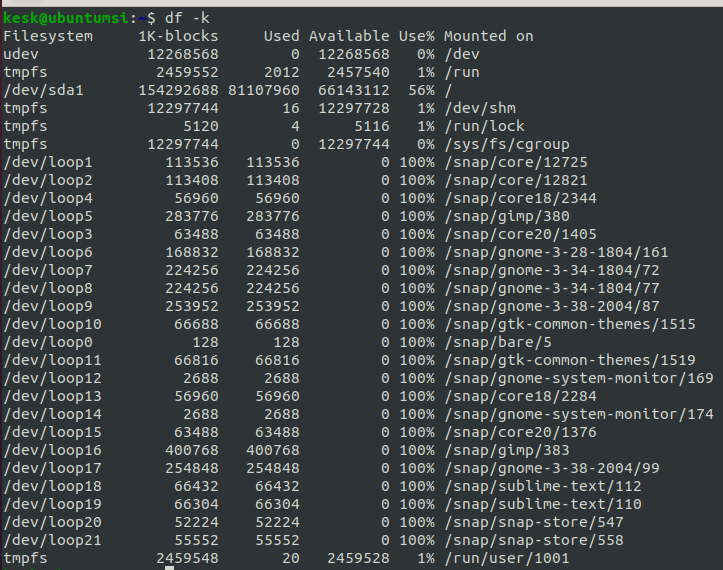
Task: Click the '1K-blocks' column header
Action: 178,36
